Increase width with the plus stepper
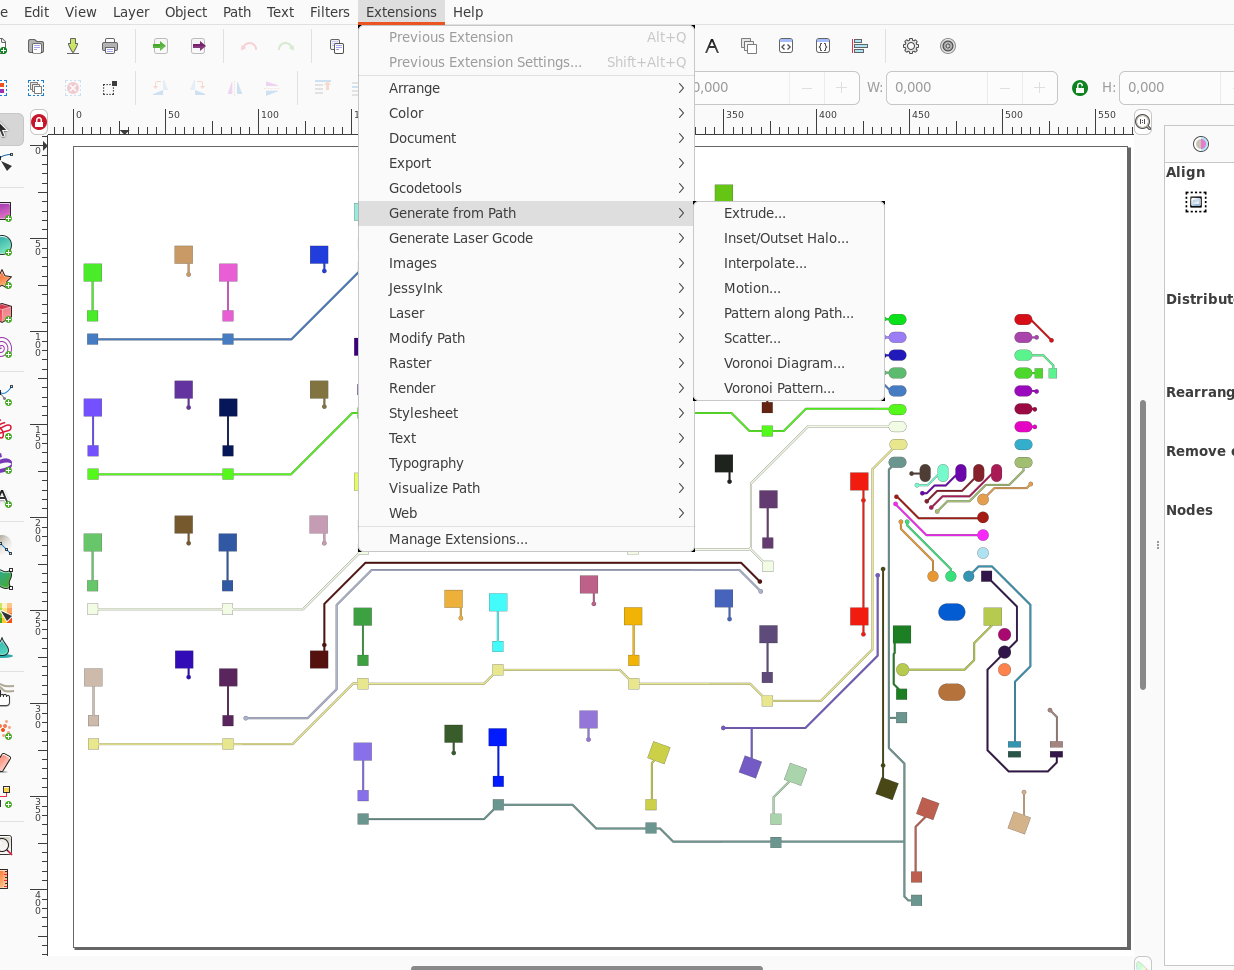Screen dimensions: 1234x970 1039,88
